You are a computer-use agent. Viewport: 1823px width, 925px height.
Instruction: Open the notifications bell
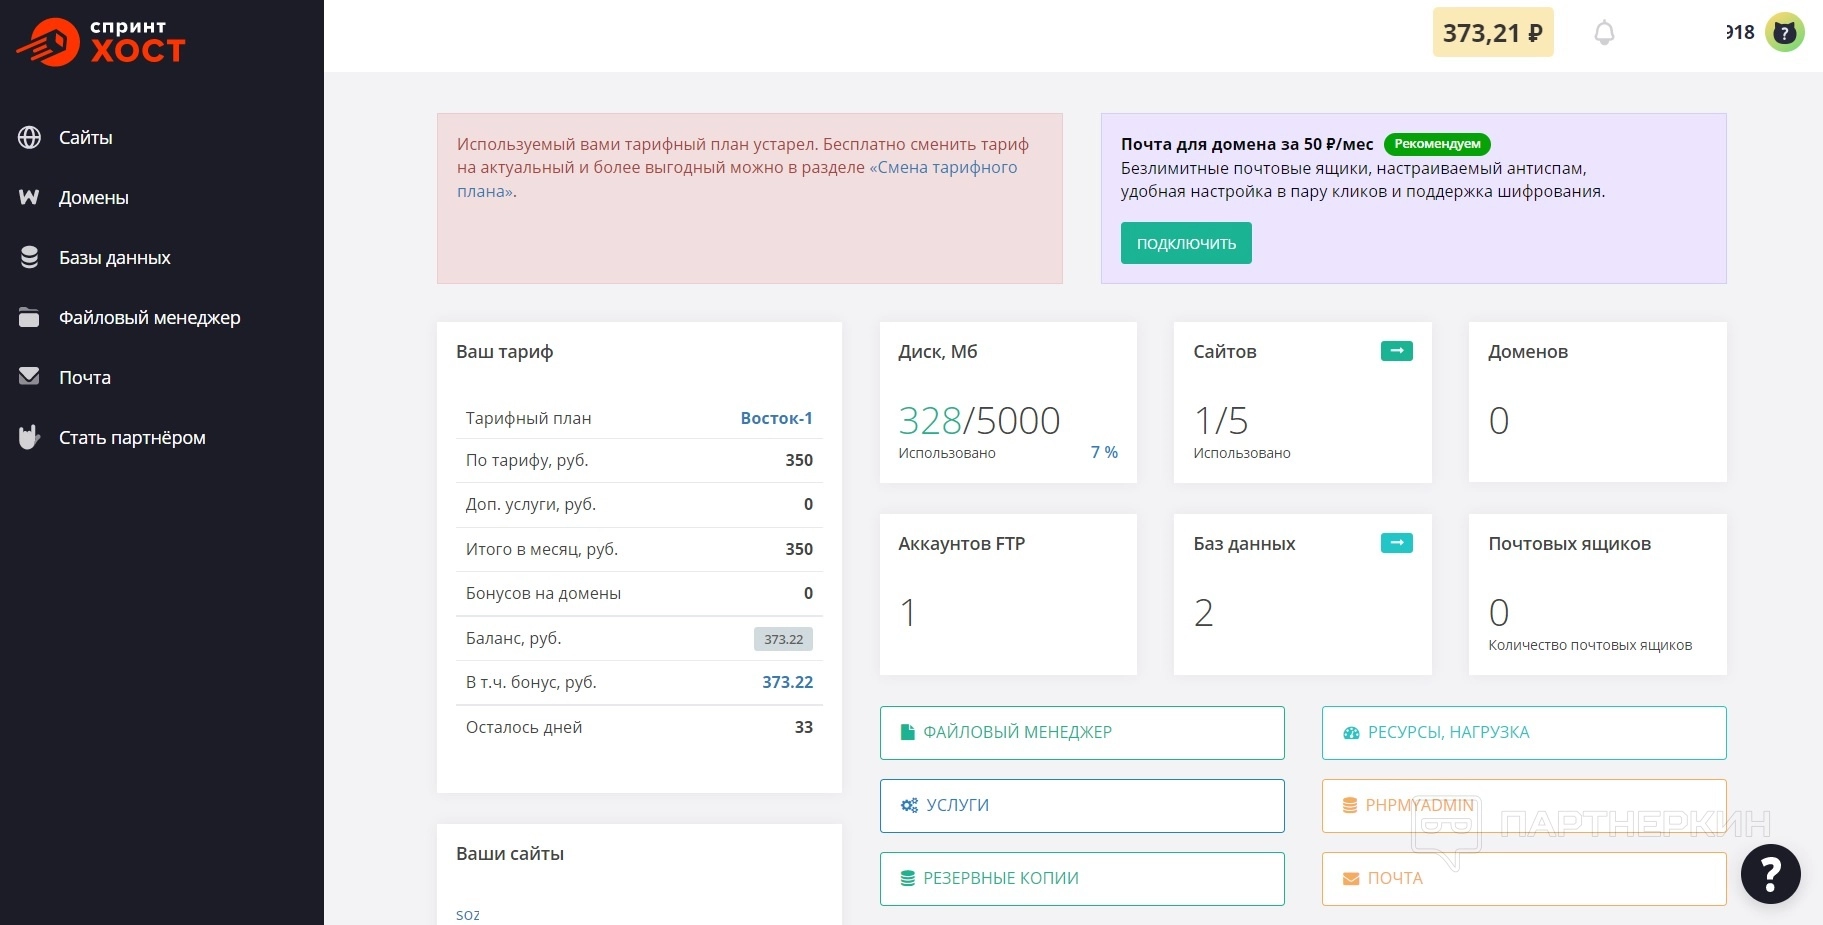[1604, 33]
